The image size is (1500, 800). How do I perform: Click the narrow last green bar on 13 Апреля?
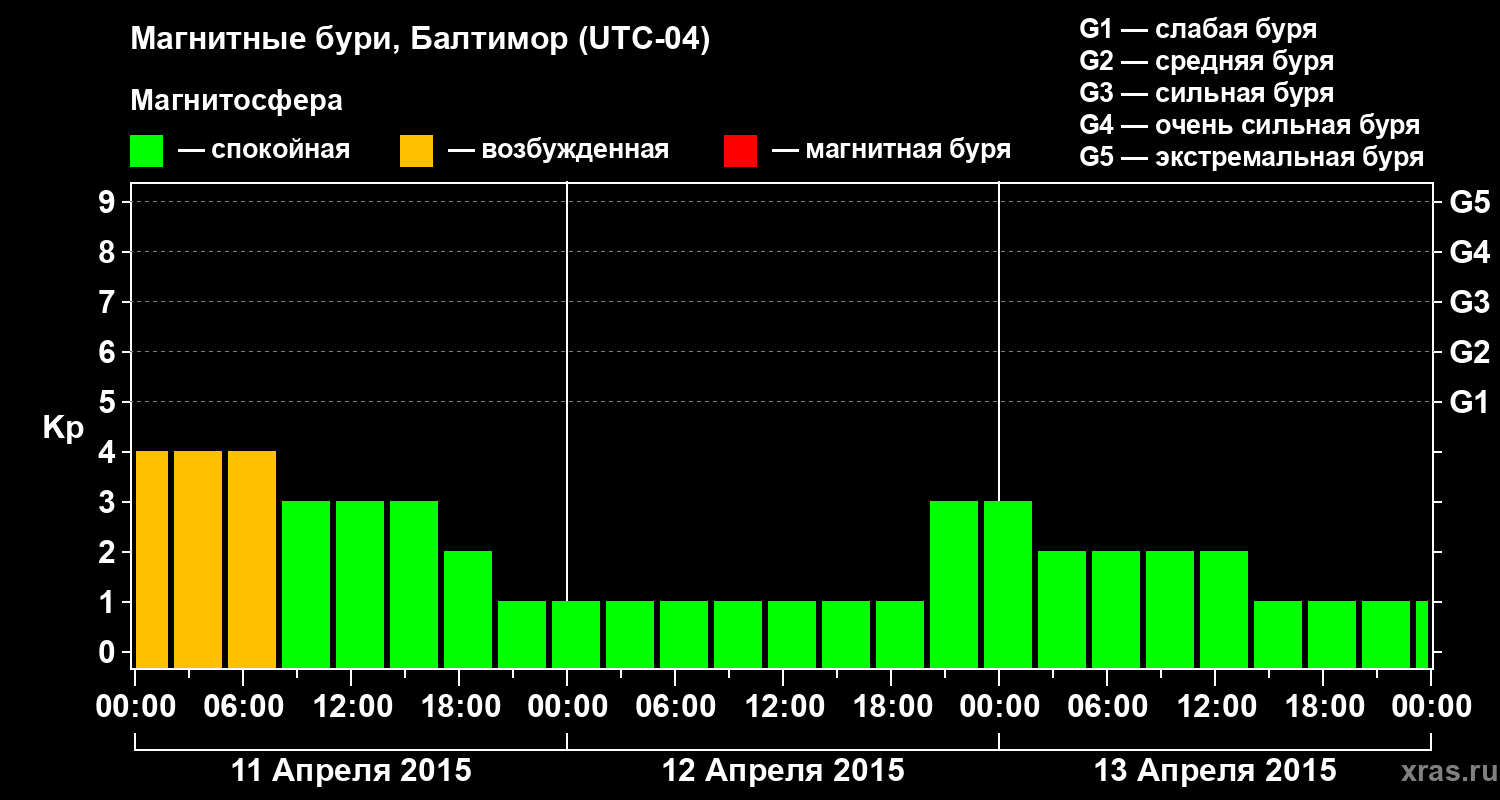click(1422, 634)
